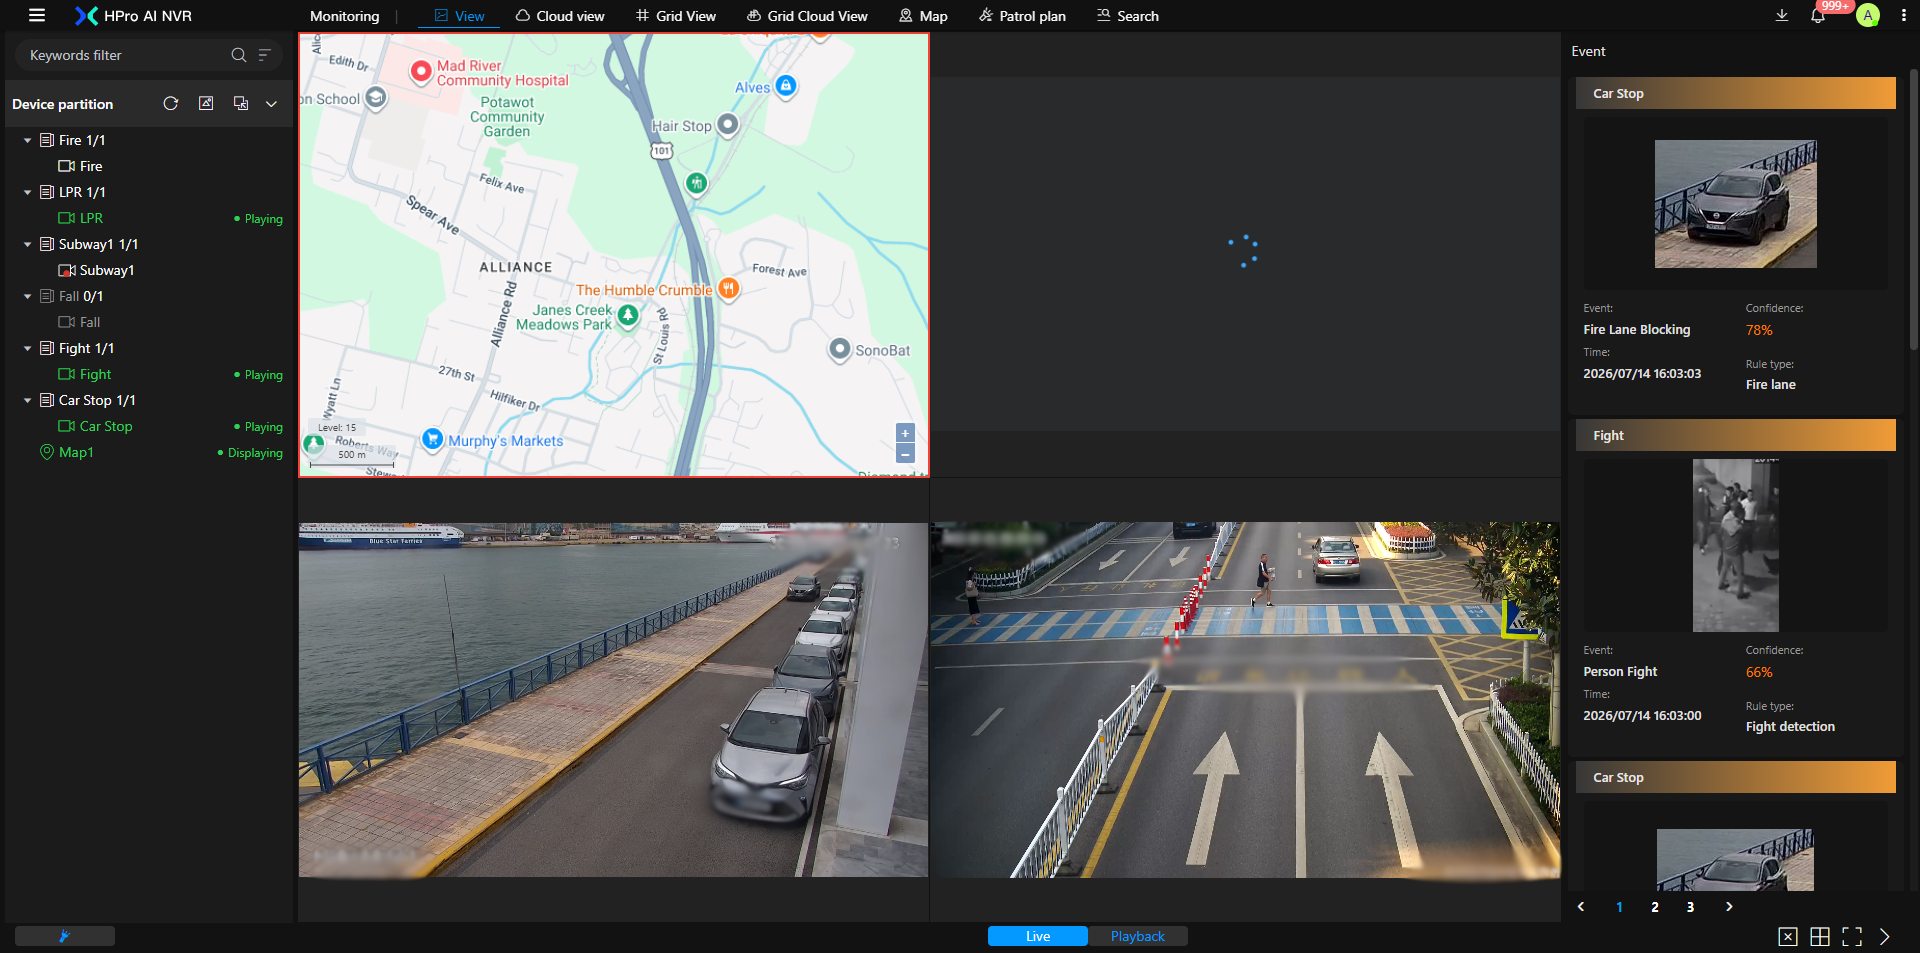Image resolution: width=1920 pixels, height=953 pixels.
Task: Click the overlapping-windows icon in Device partition header
Action: 241,103
